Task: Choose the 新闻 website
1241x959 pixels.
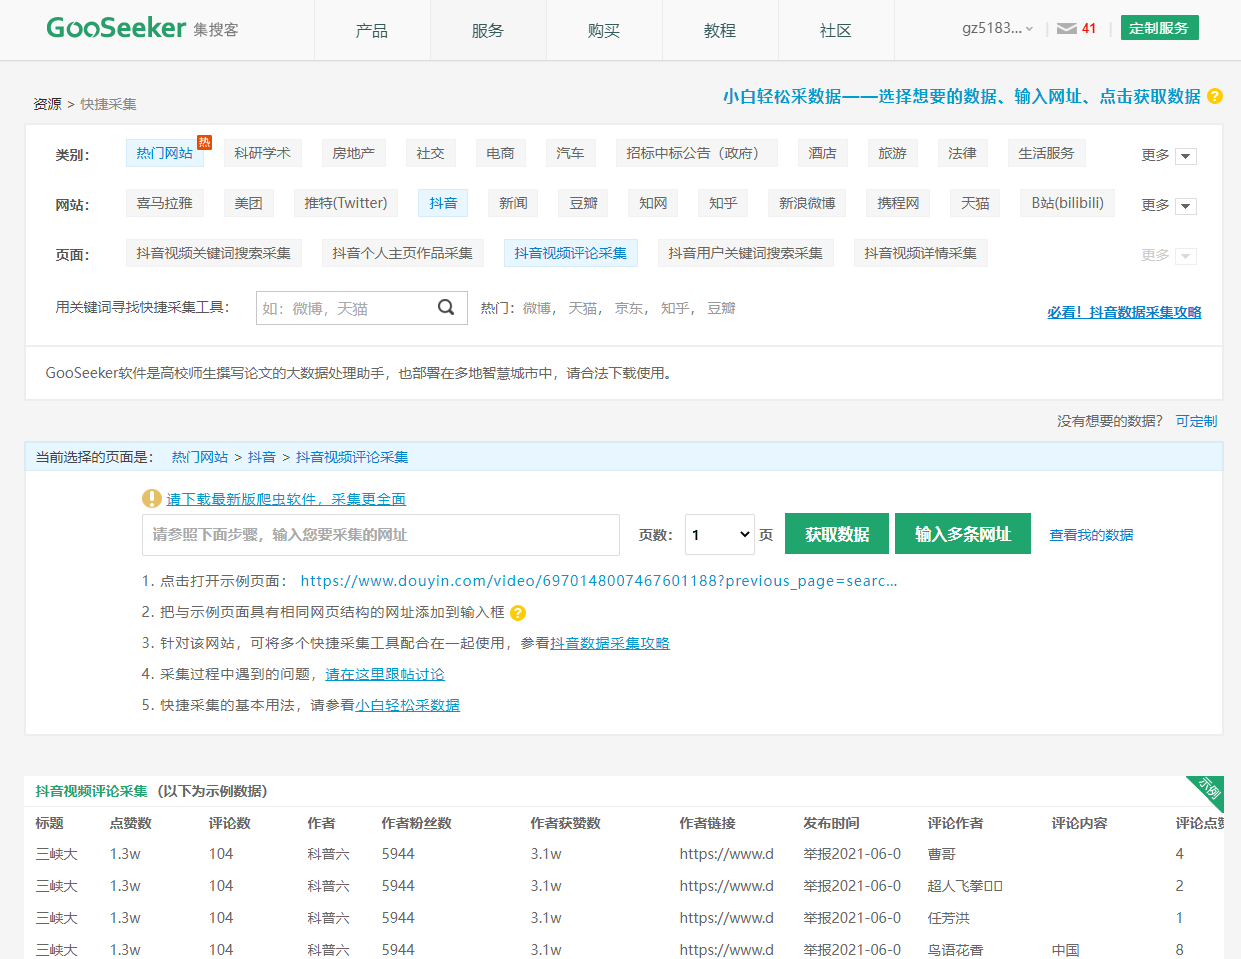Action: point(513,203)
